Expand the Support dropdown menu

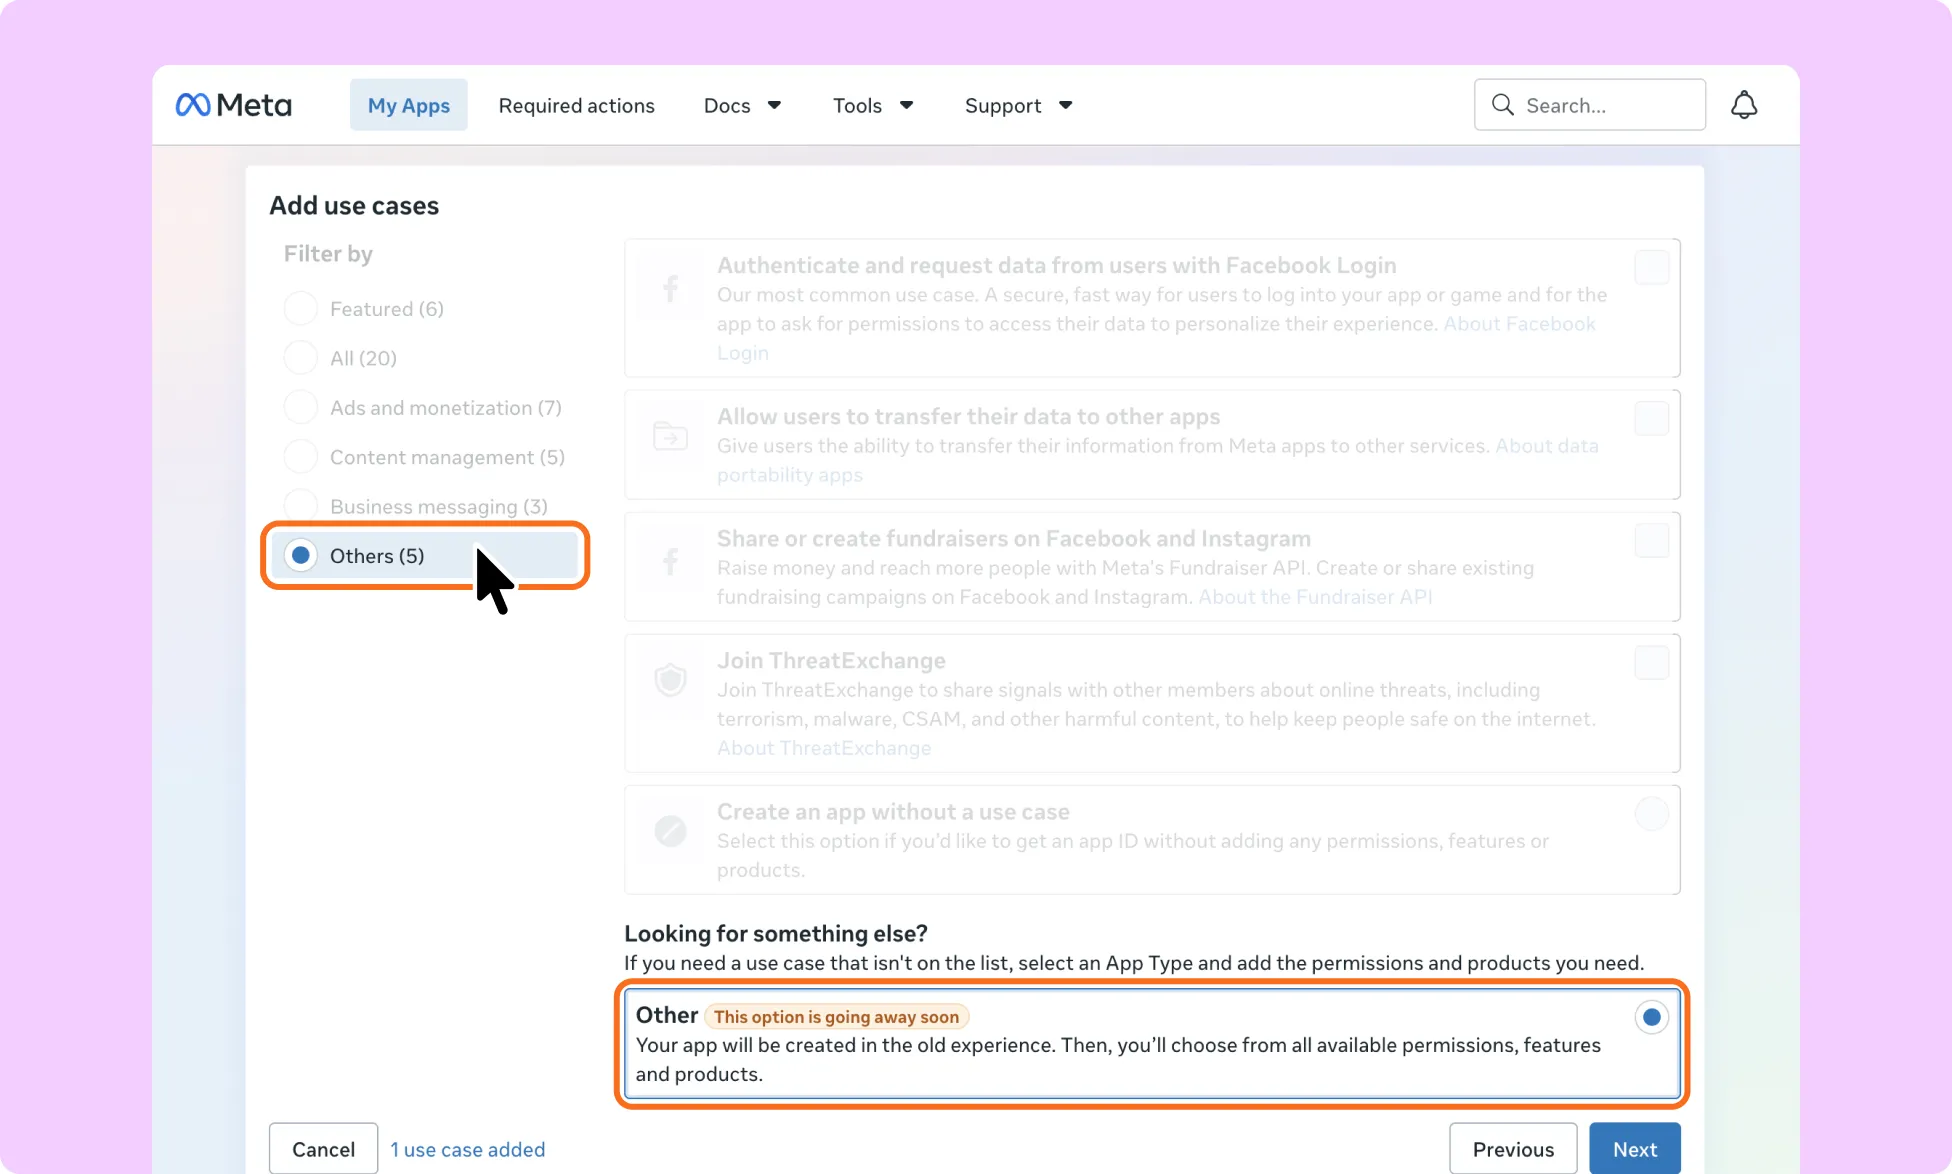(1018, 105)
